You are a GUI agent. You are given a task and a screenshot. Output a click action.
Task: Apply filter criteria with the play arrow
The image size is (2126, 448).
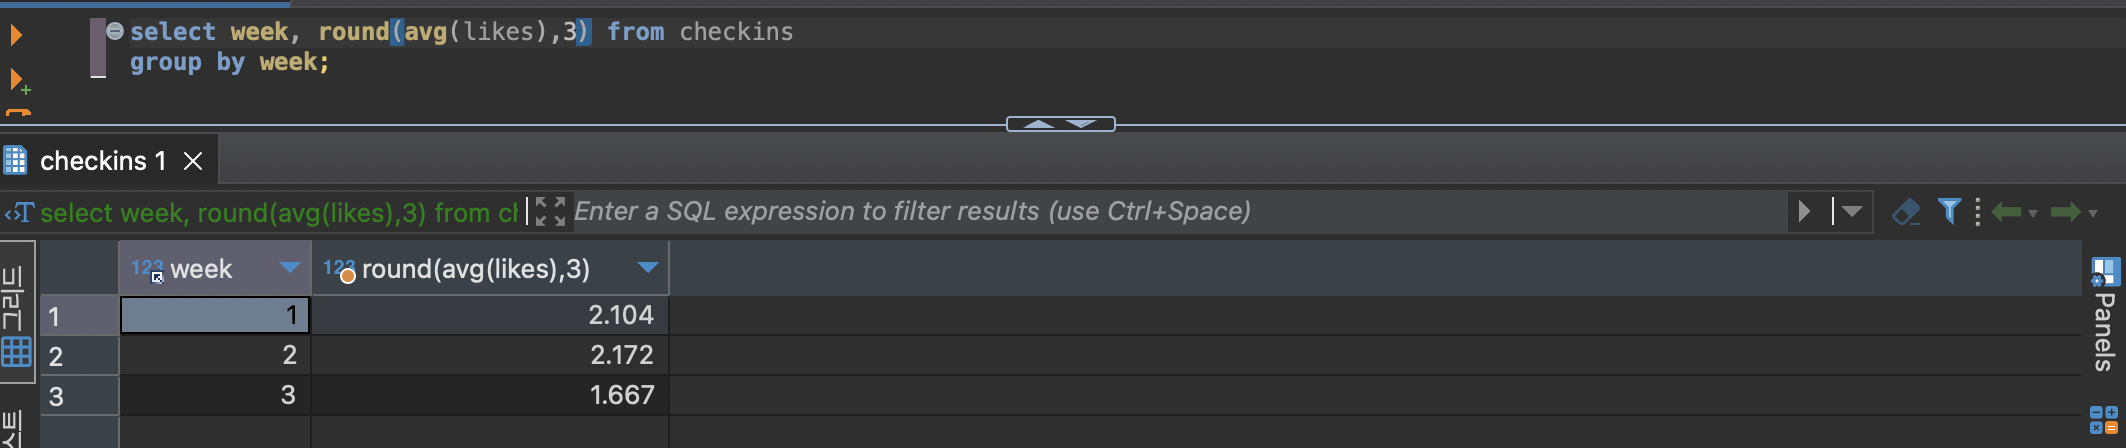(1804, 212)
